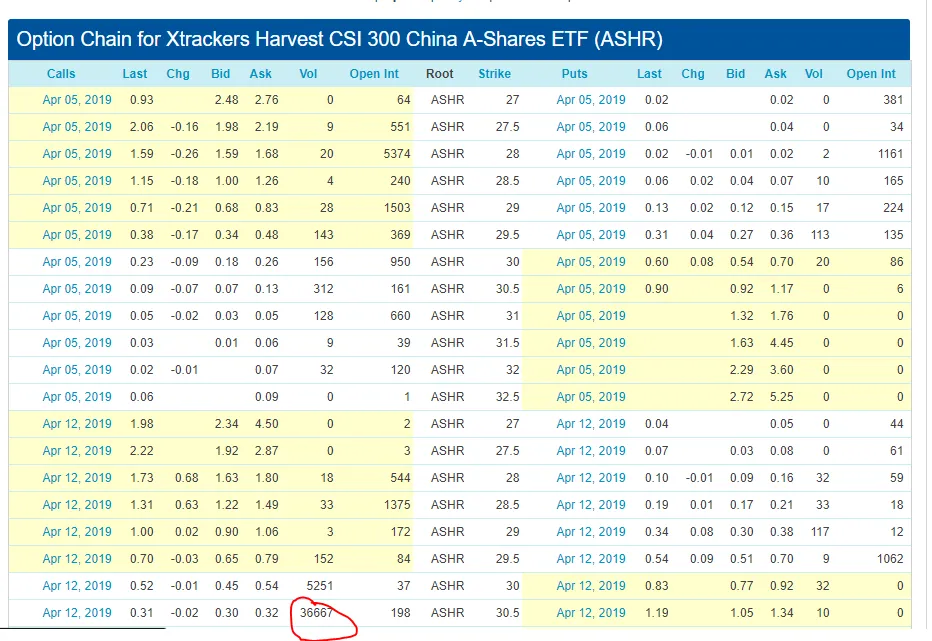Click the calls Open Int column header
Image resolution: width=932 pixels, height=641 pixels.
pyautogui.click(x=374, y=74)
